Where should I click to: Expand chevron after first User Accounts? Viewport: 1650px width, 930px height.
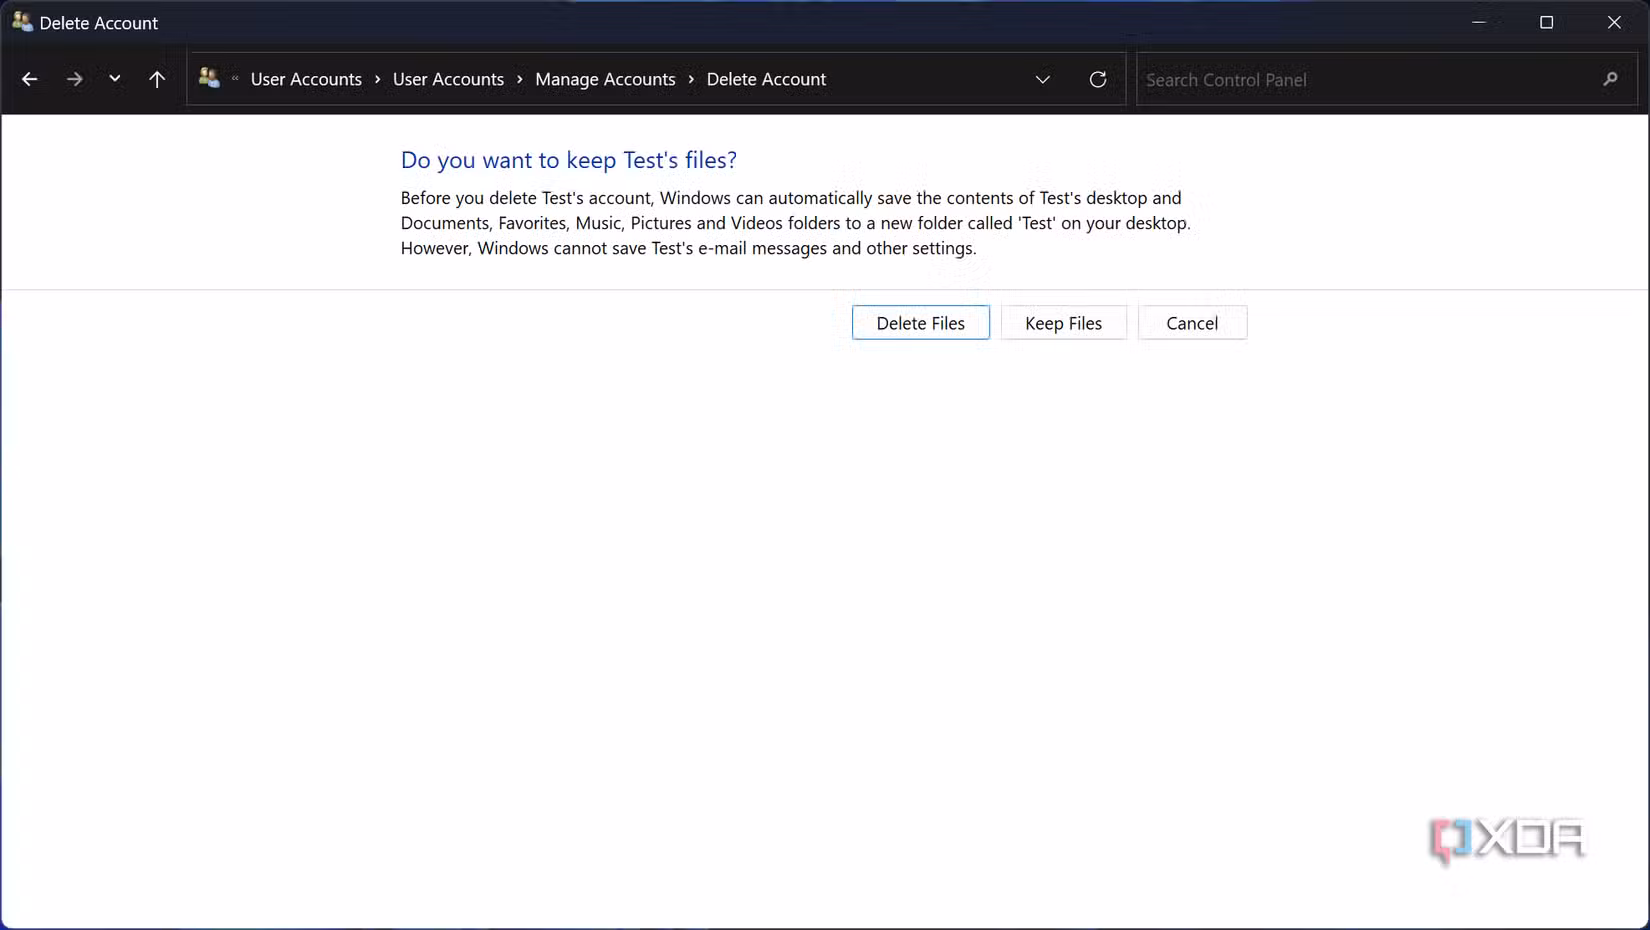point(377,79)
